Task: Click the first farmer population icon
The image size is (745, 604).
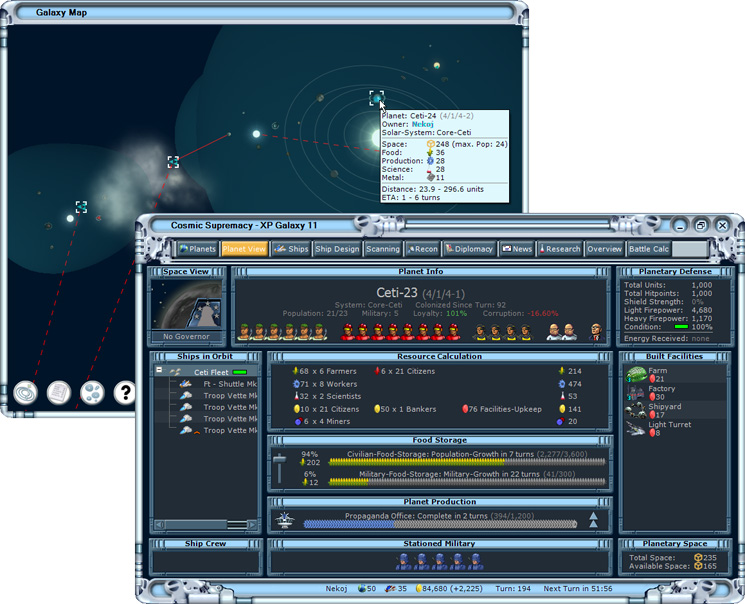Action: click(x=245, y=332)
